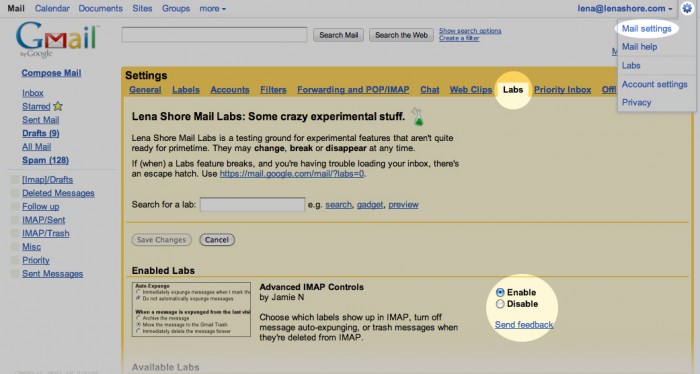This screenshot has height=374, width=700.
Task: Open the Follow up label
Action: point(41,207)
